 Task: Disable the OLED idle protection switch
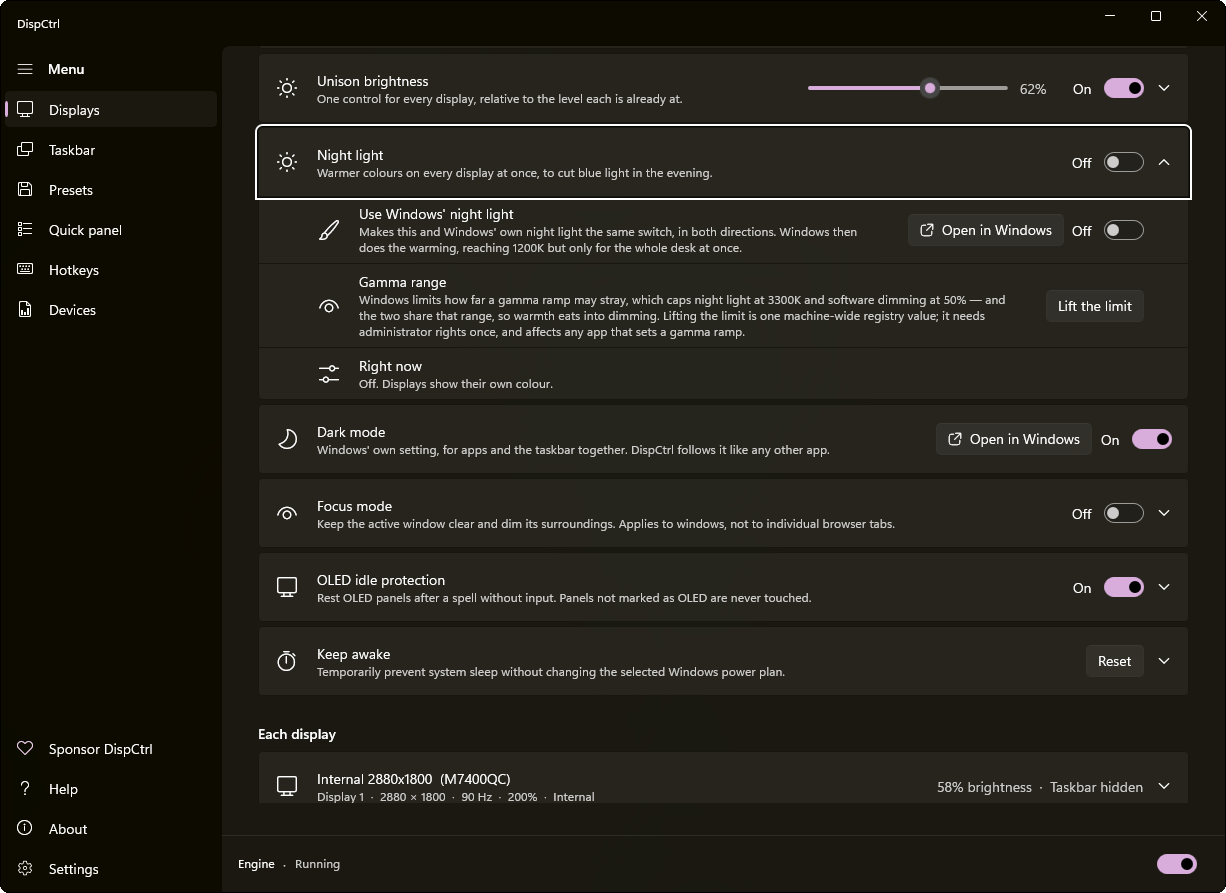[1124, 587]
